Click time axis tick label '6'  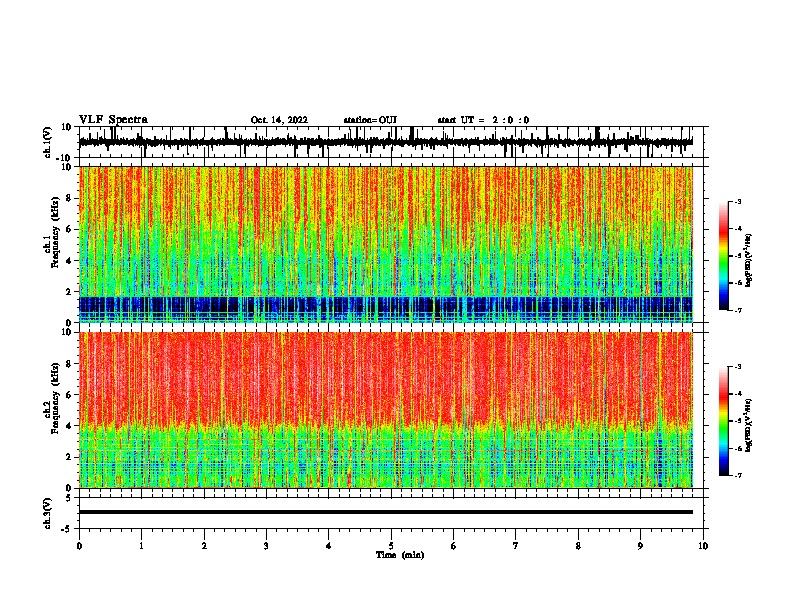(454, 546)
